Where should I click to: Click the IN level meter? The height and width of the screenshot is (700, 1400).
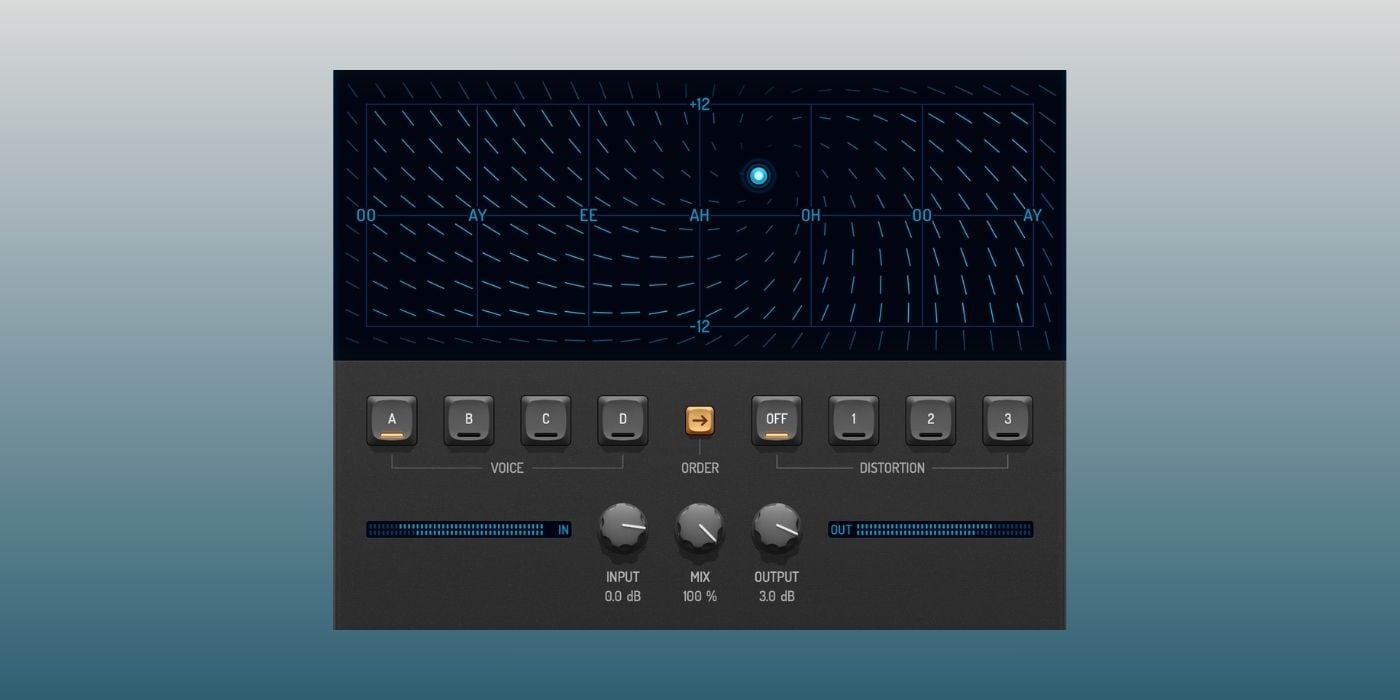coord(469,530)
